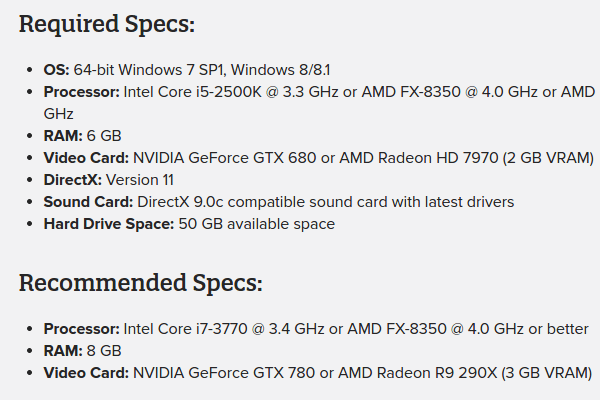This screenshot has width=600, height=400.
Task: Select the "6 GB" RAM value
Action: pos(104,136)
